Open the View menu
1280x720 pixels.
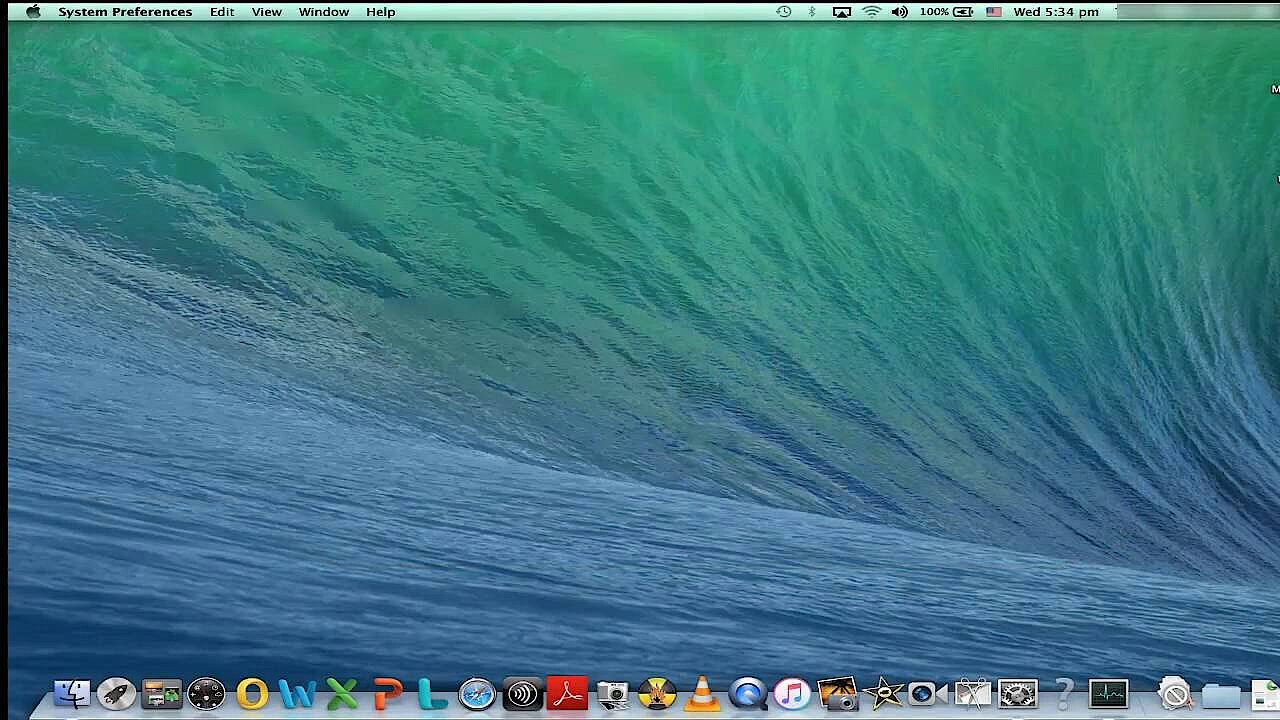pyautogui.click(x=266, y=12)
